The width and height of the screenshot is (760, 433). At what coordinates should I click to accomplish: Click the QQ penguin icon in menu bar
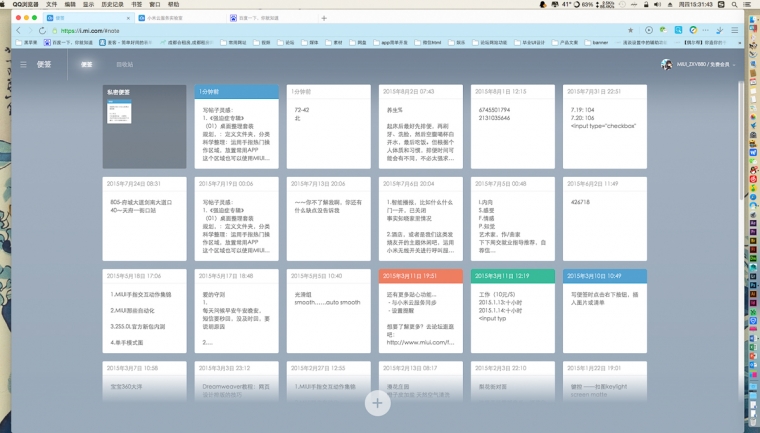tap(542, 4)
